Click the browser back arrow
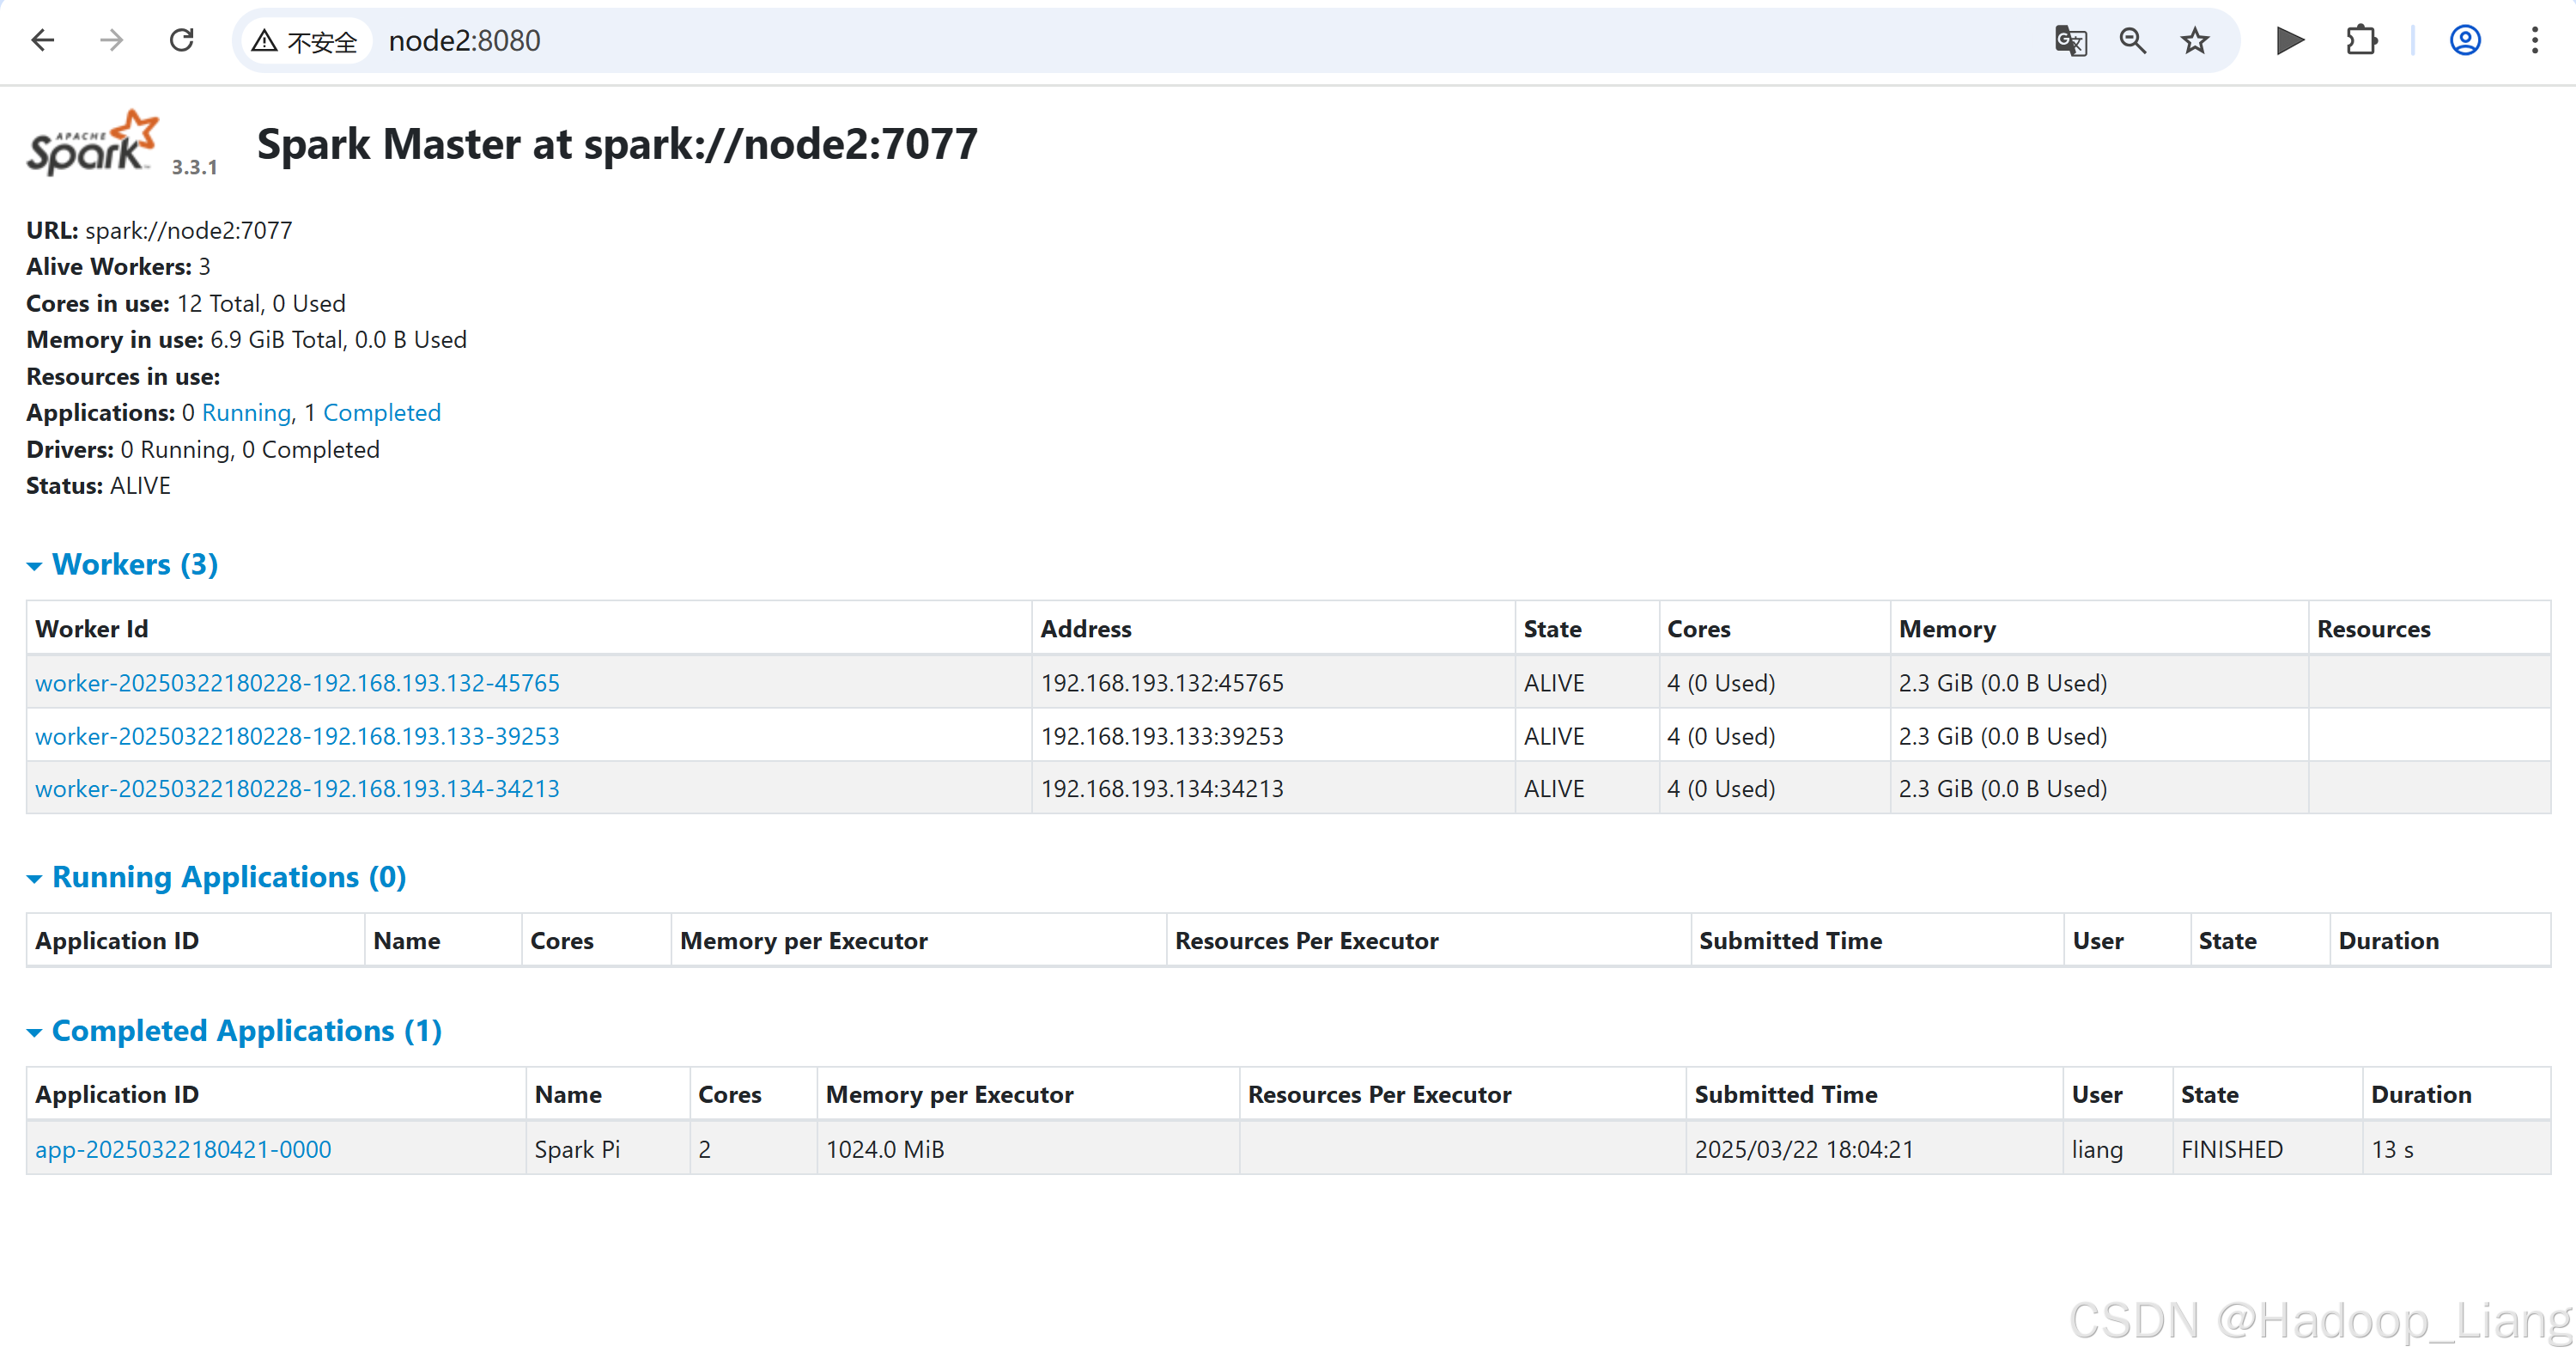The width and height of the screenshot is (2576, 1364). coord(43,40)
